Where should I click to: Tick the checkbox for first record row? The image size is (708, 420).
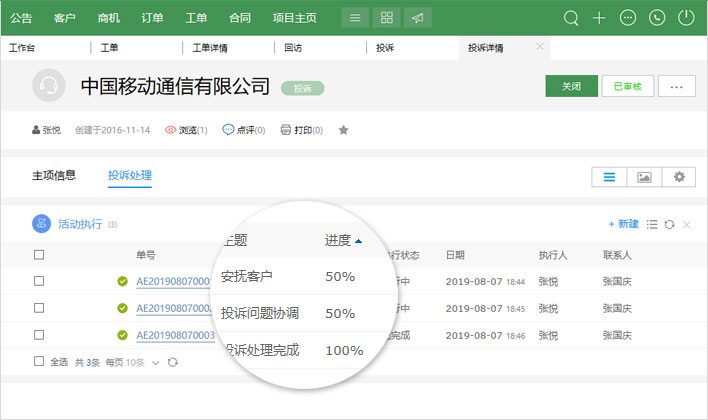(x=39, y=281)
